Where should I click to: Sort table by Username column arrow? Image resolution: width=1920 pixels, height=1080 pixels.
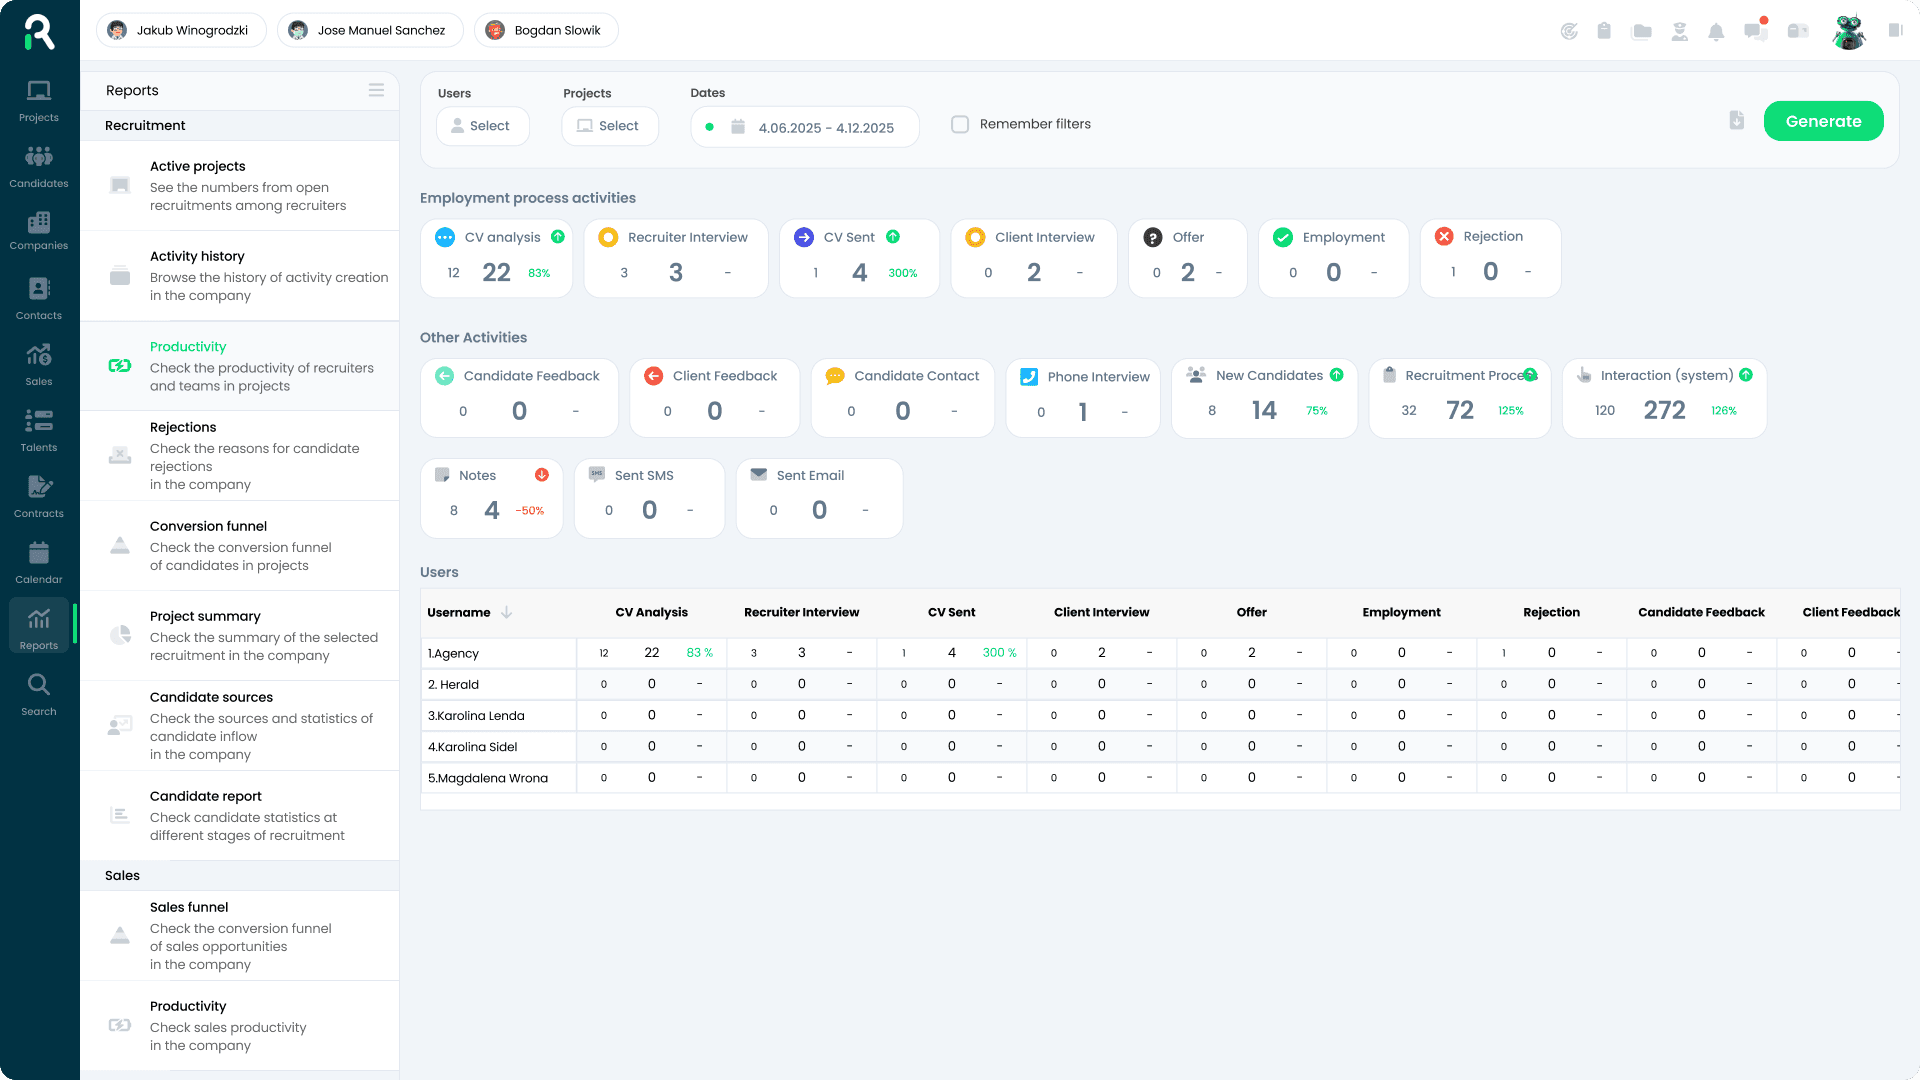tap(507, 613)
